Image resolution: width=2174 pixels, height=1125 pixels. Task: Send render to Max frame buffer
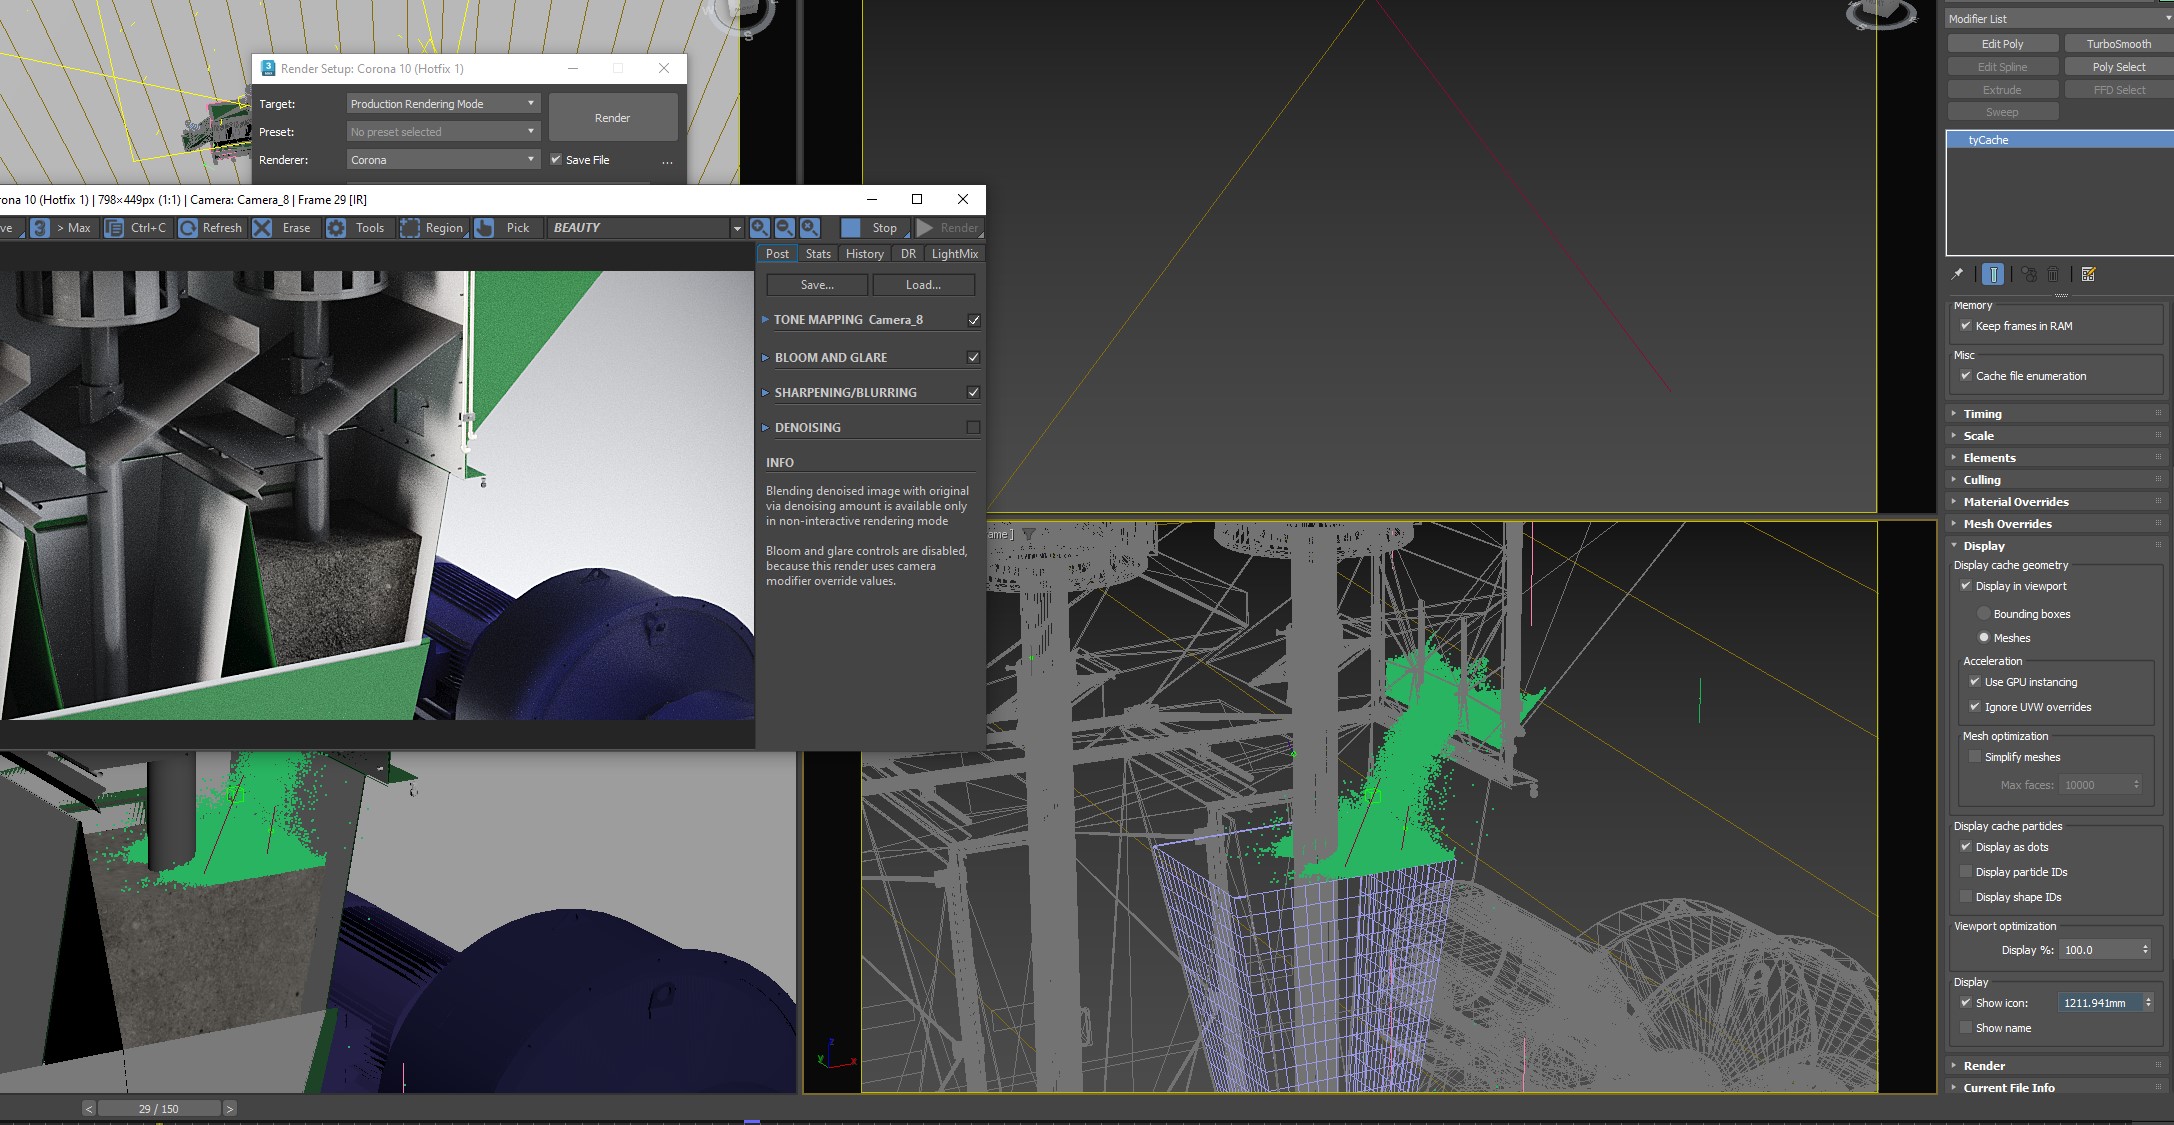point(62,228)
